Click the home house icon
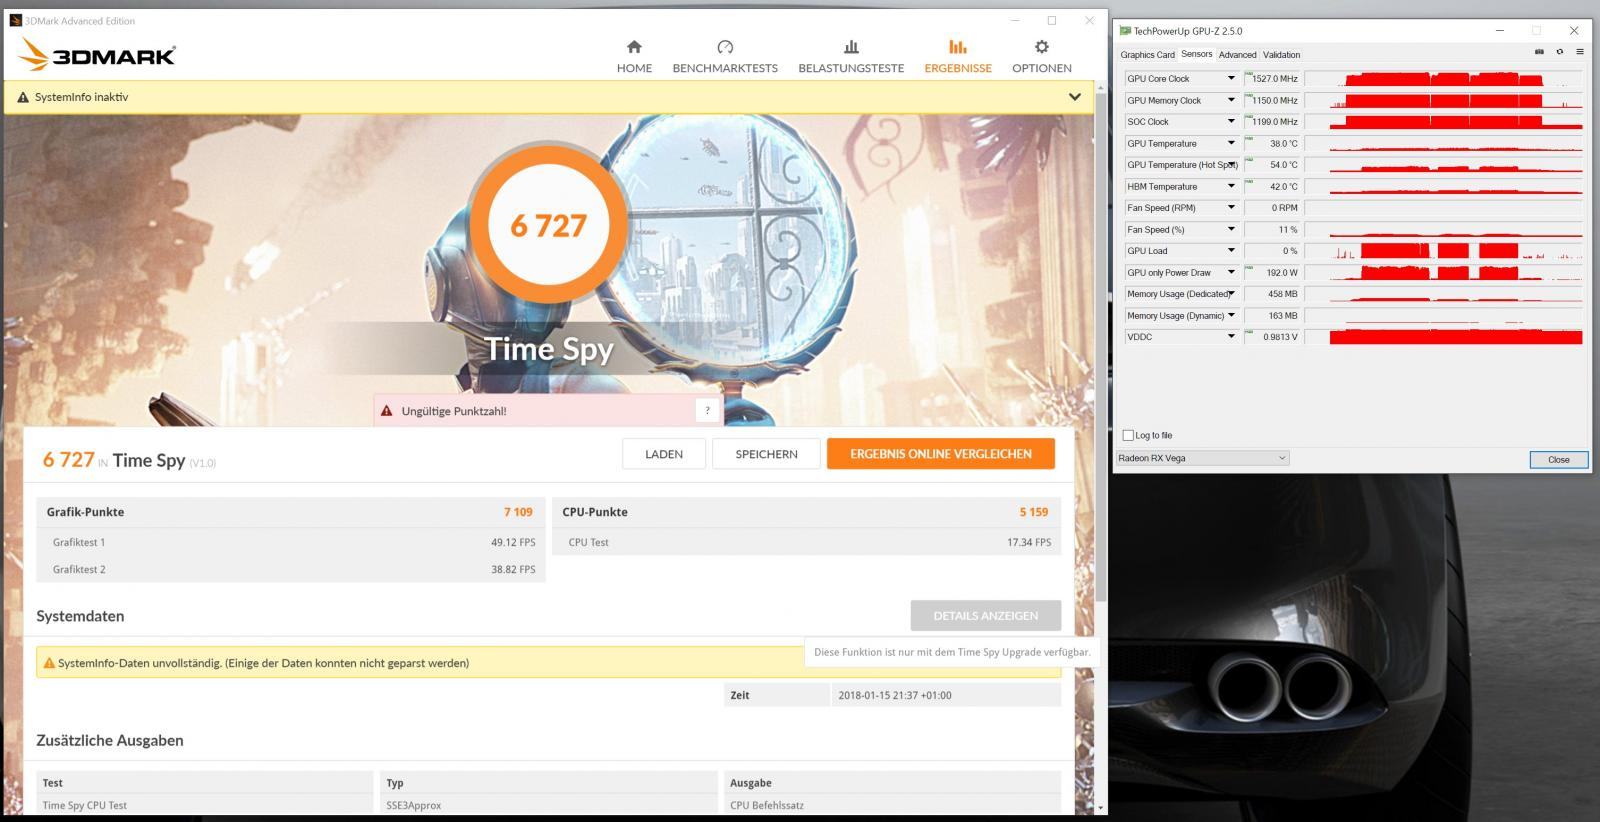This screenshot has height=822, width=1600. tap(634, 47)
